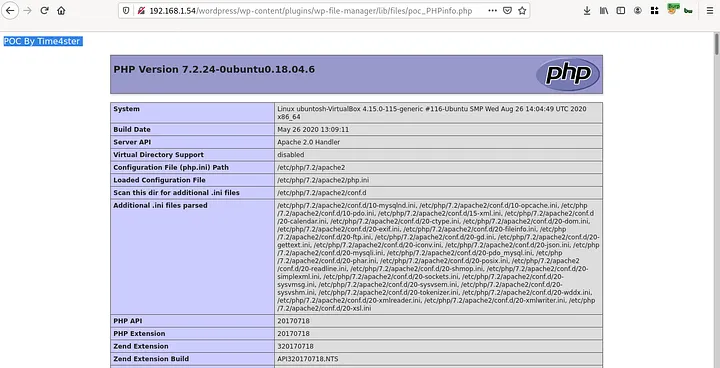Click the '/etc/php/7.2/apache2' path value
720x368 pixels.
click(311, 167)
